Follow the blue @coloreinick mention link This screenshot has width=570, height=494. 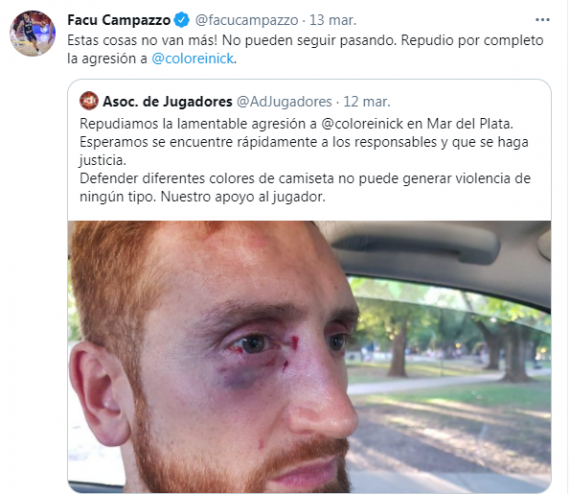pos(193,59)
